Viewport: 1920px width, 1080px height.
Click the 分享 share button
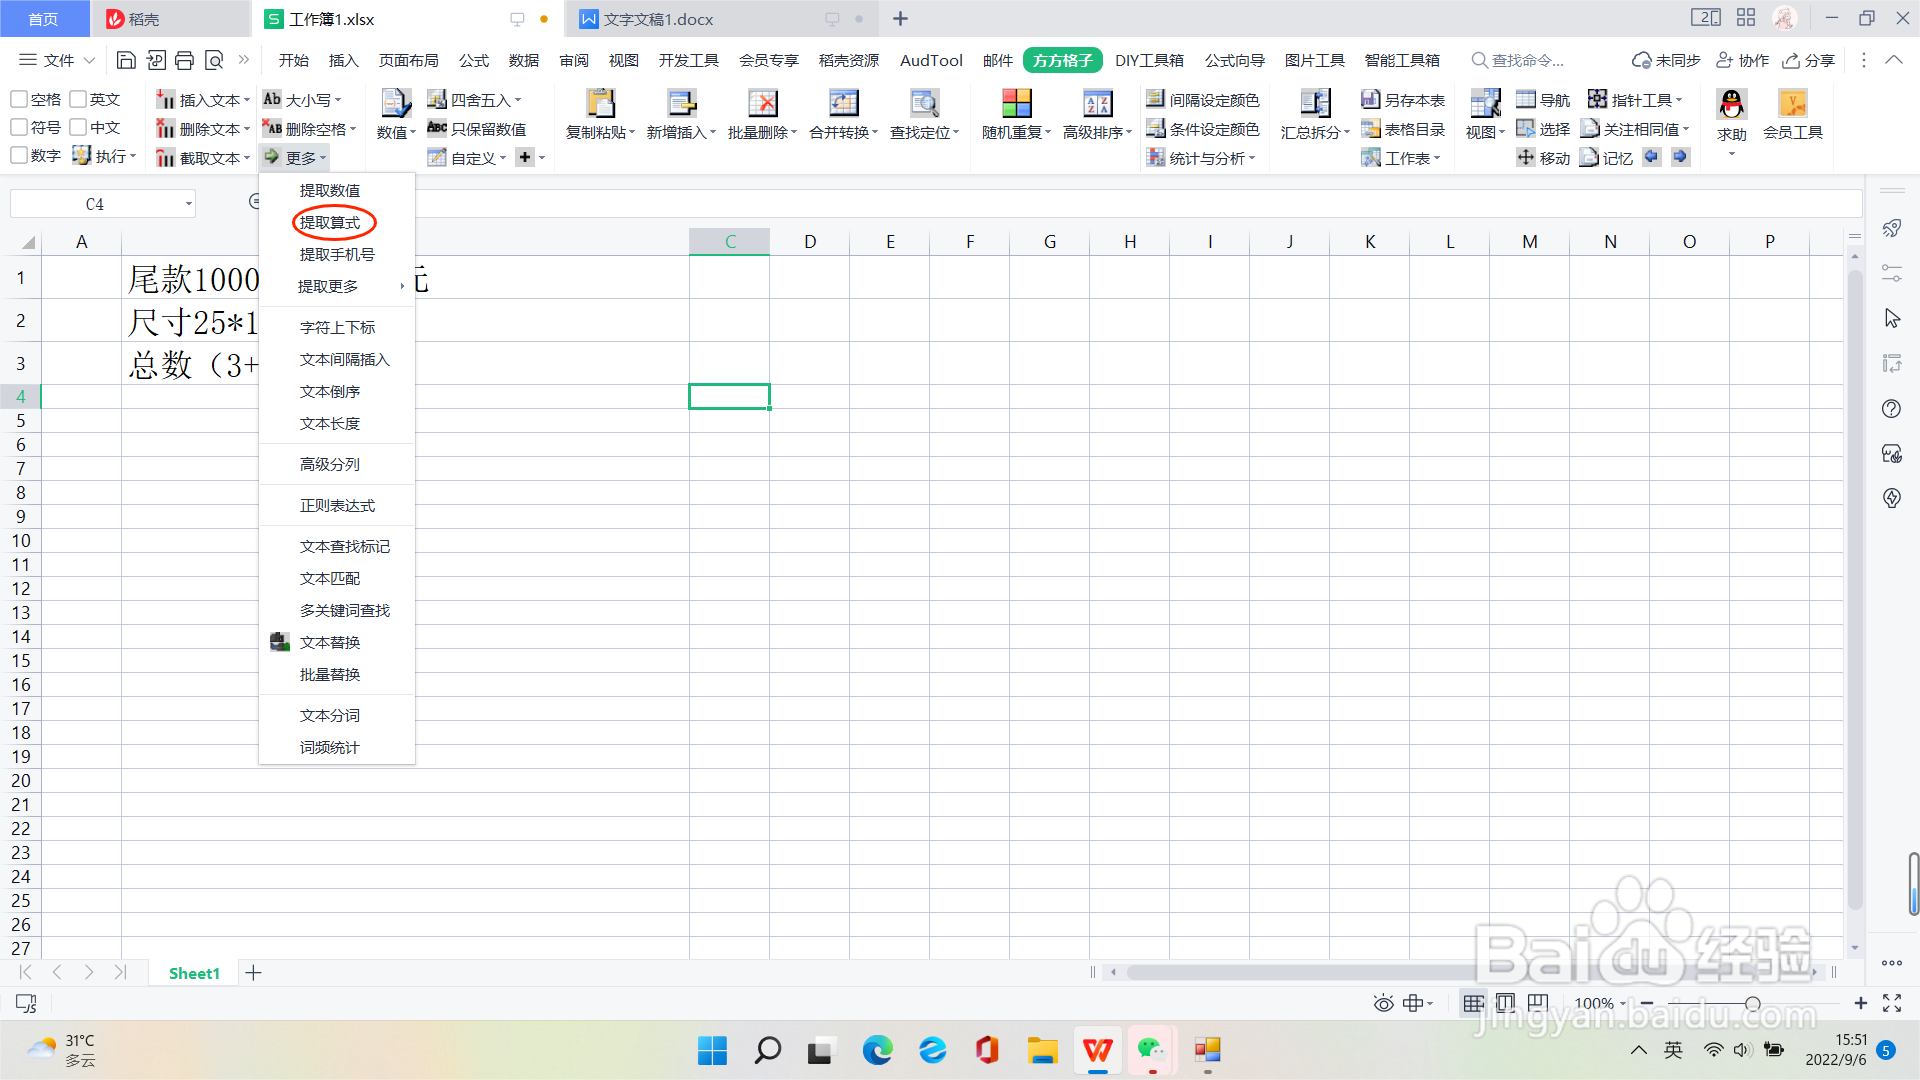coord(1809,61)
